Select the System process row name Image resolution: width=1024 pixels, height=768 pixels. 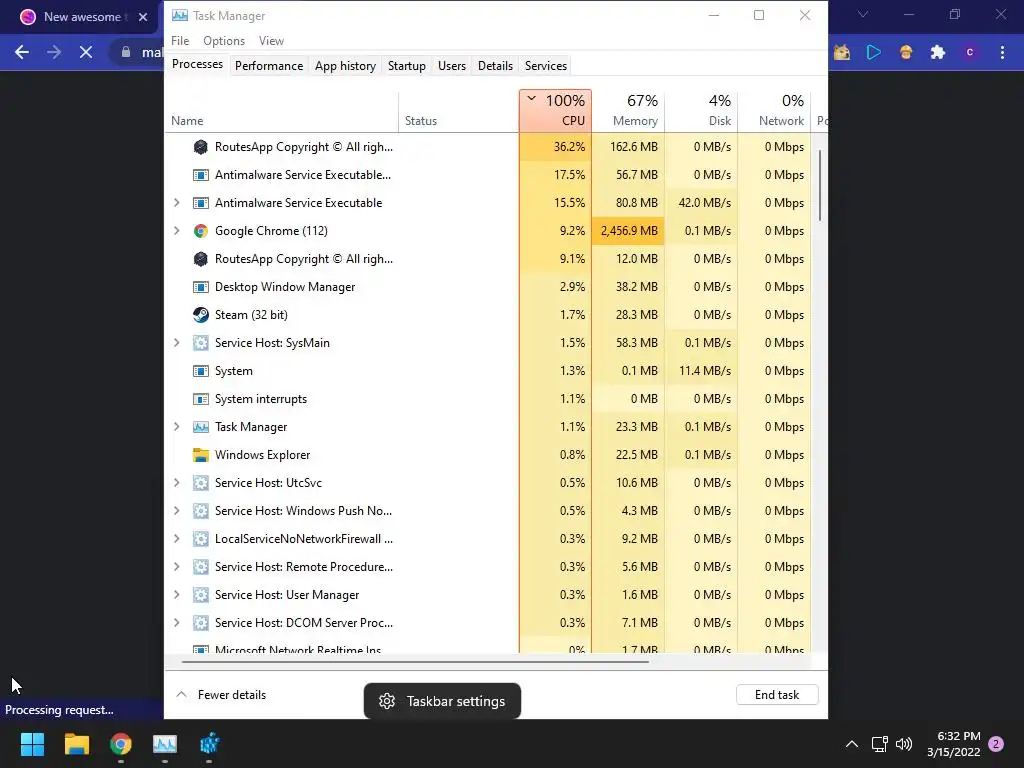coord(234,371)
